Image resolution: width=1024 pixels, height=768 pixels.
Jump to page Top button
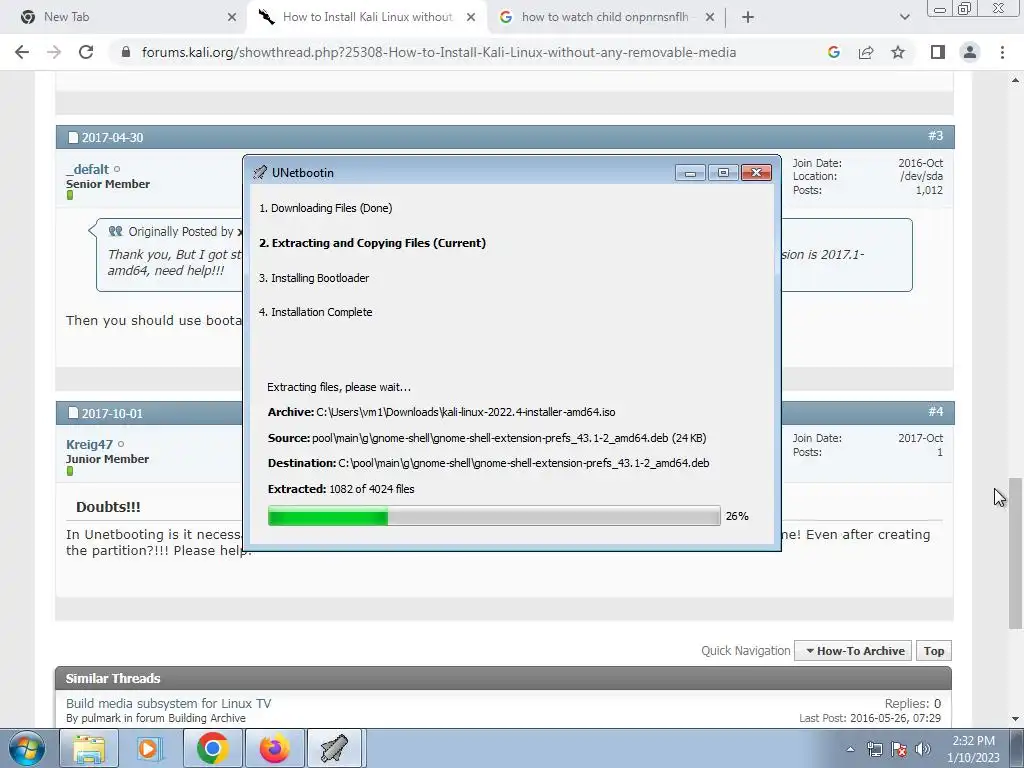[x=934, y=651]
